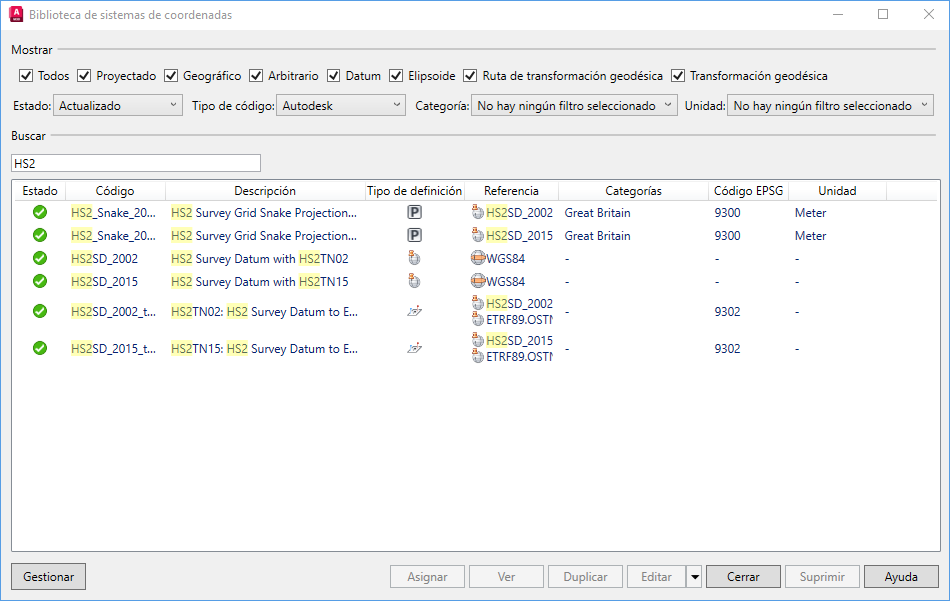Click green status check of HS2SD_2015 row
This screenshot has height=601, width=950.
40,282
